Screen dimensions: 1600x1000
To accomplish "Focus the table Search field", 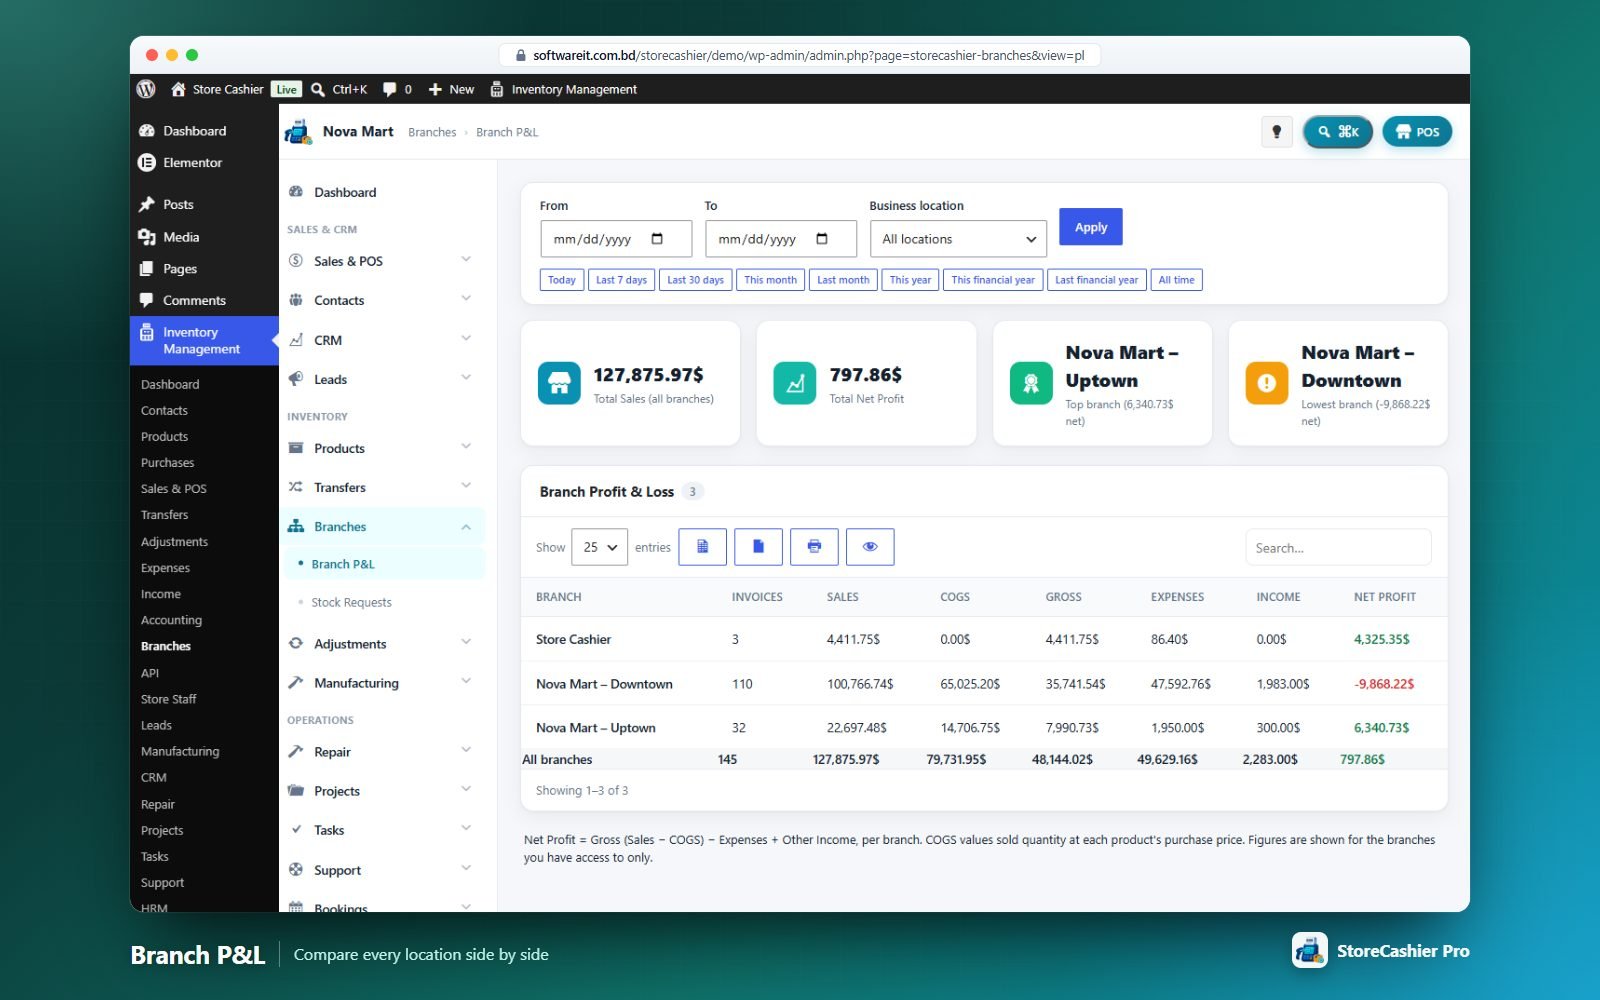I will point(1338,548).
